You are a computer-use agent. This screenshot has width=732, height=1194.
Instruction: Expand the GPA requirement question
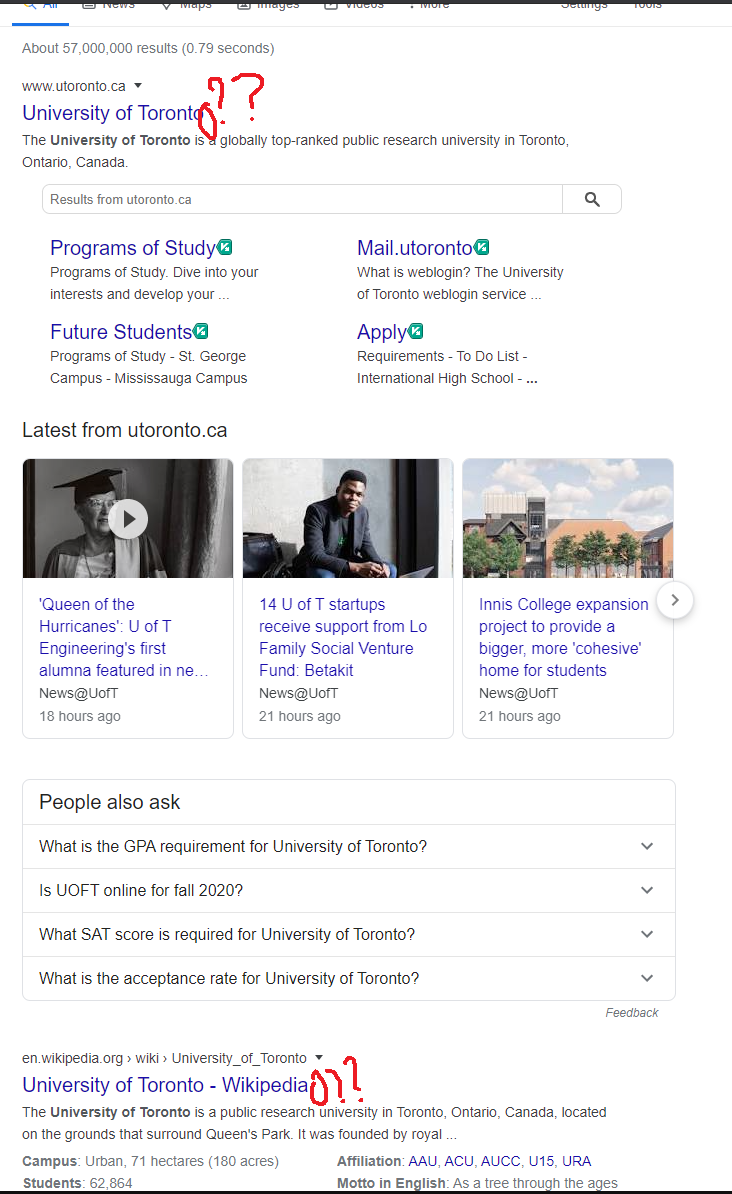[x=647, y=846]
